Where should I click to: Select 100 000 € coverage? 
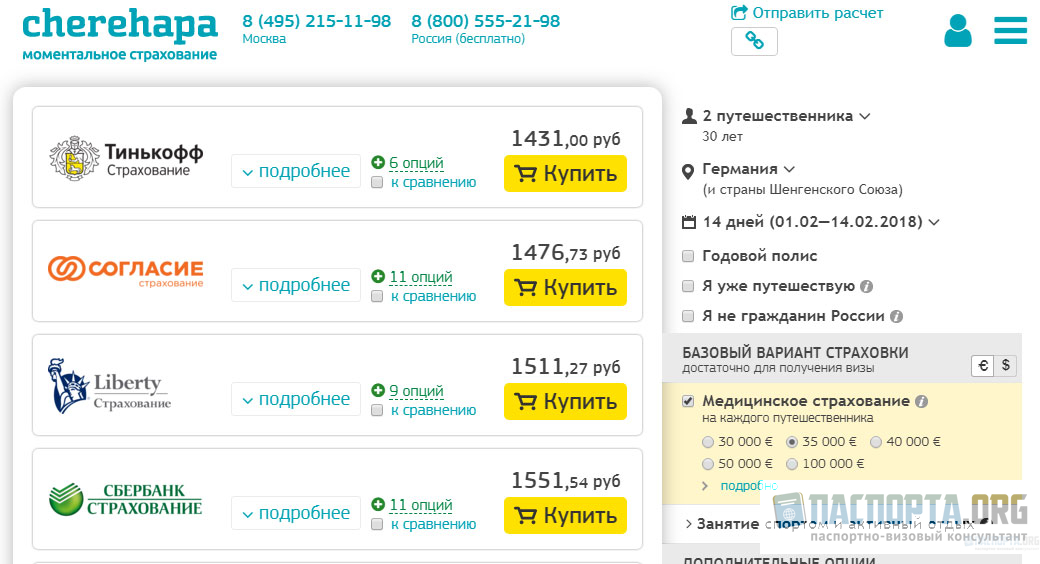pos(791,464)
